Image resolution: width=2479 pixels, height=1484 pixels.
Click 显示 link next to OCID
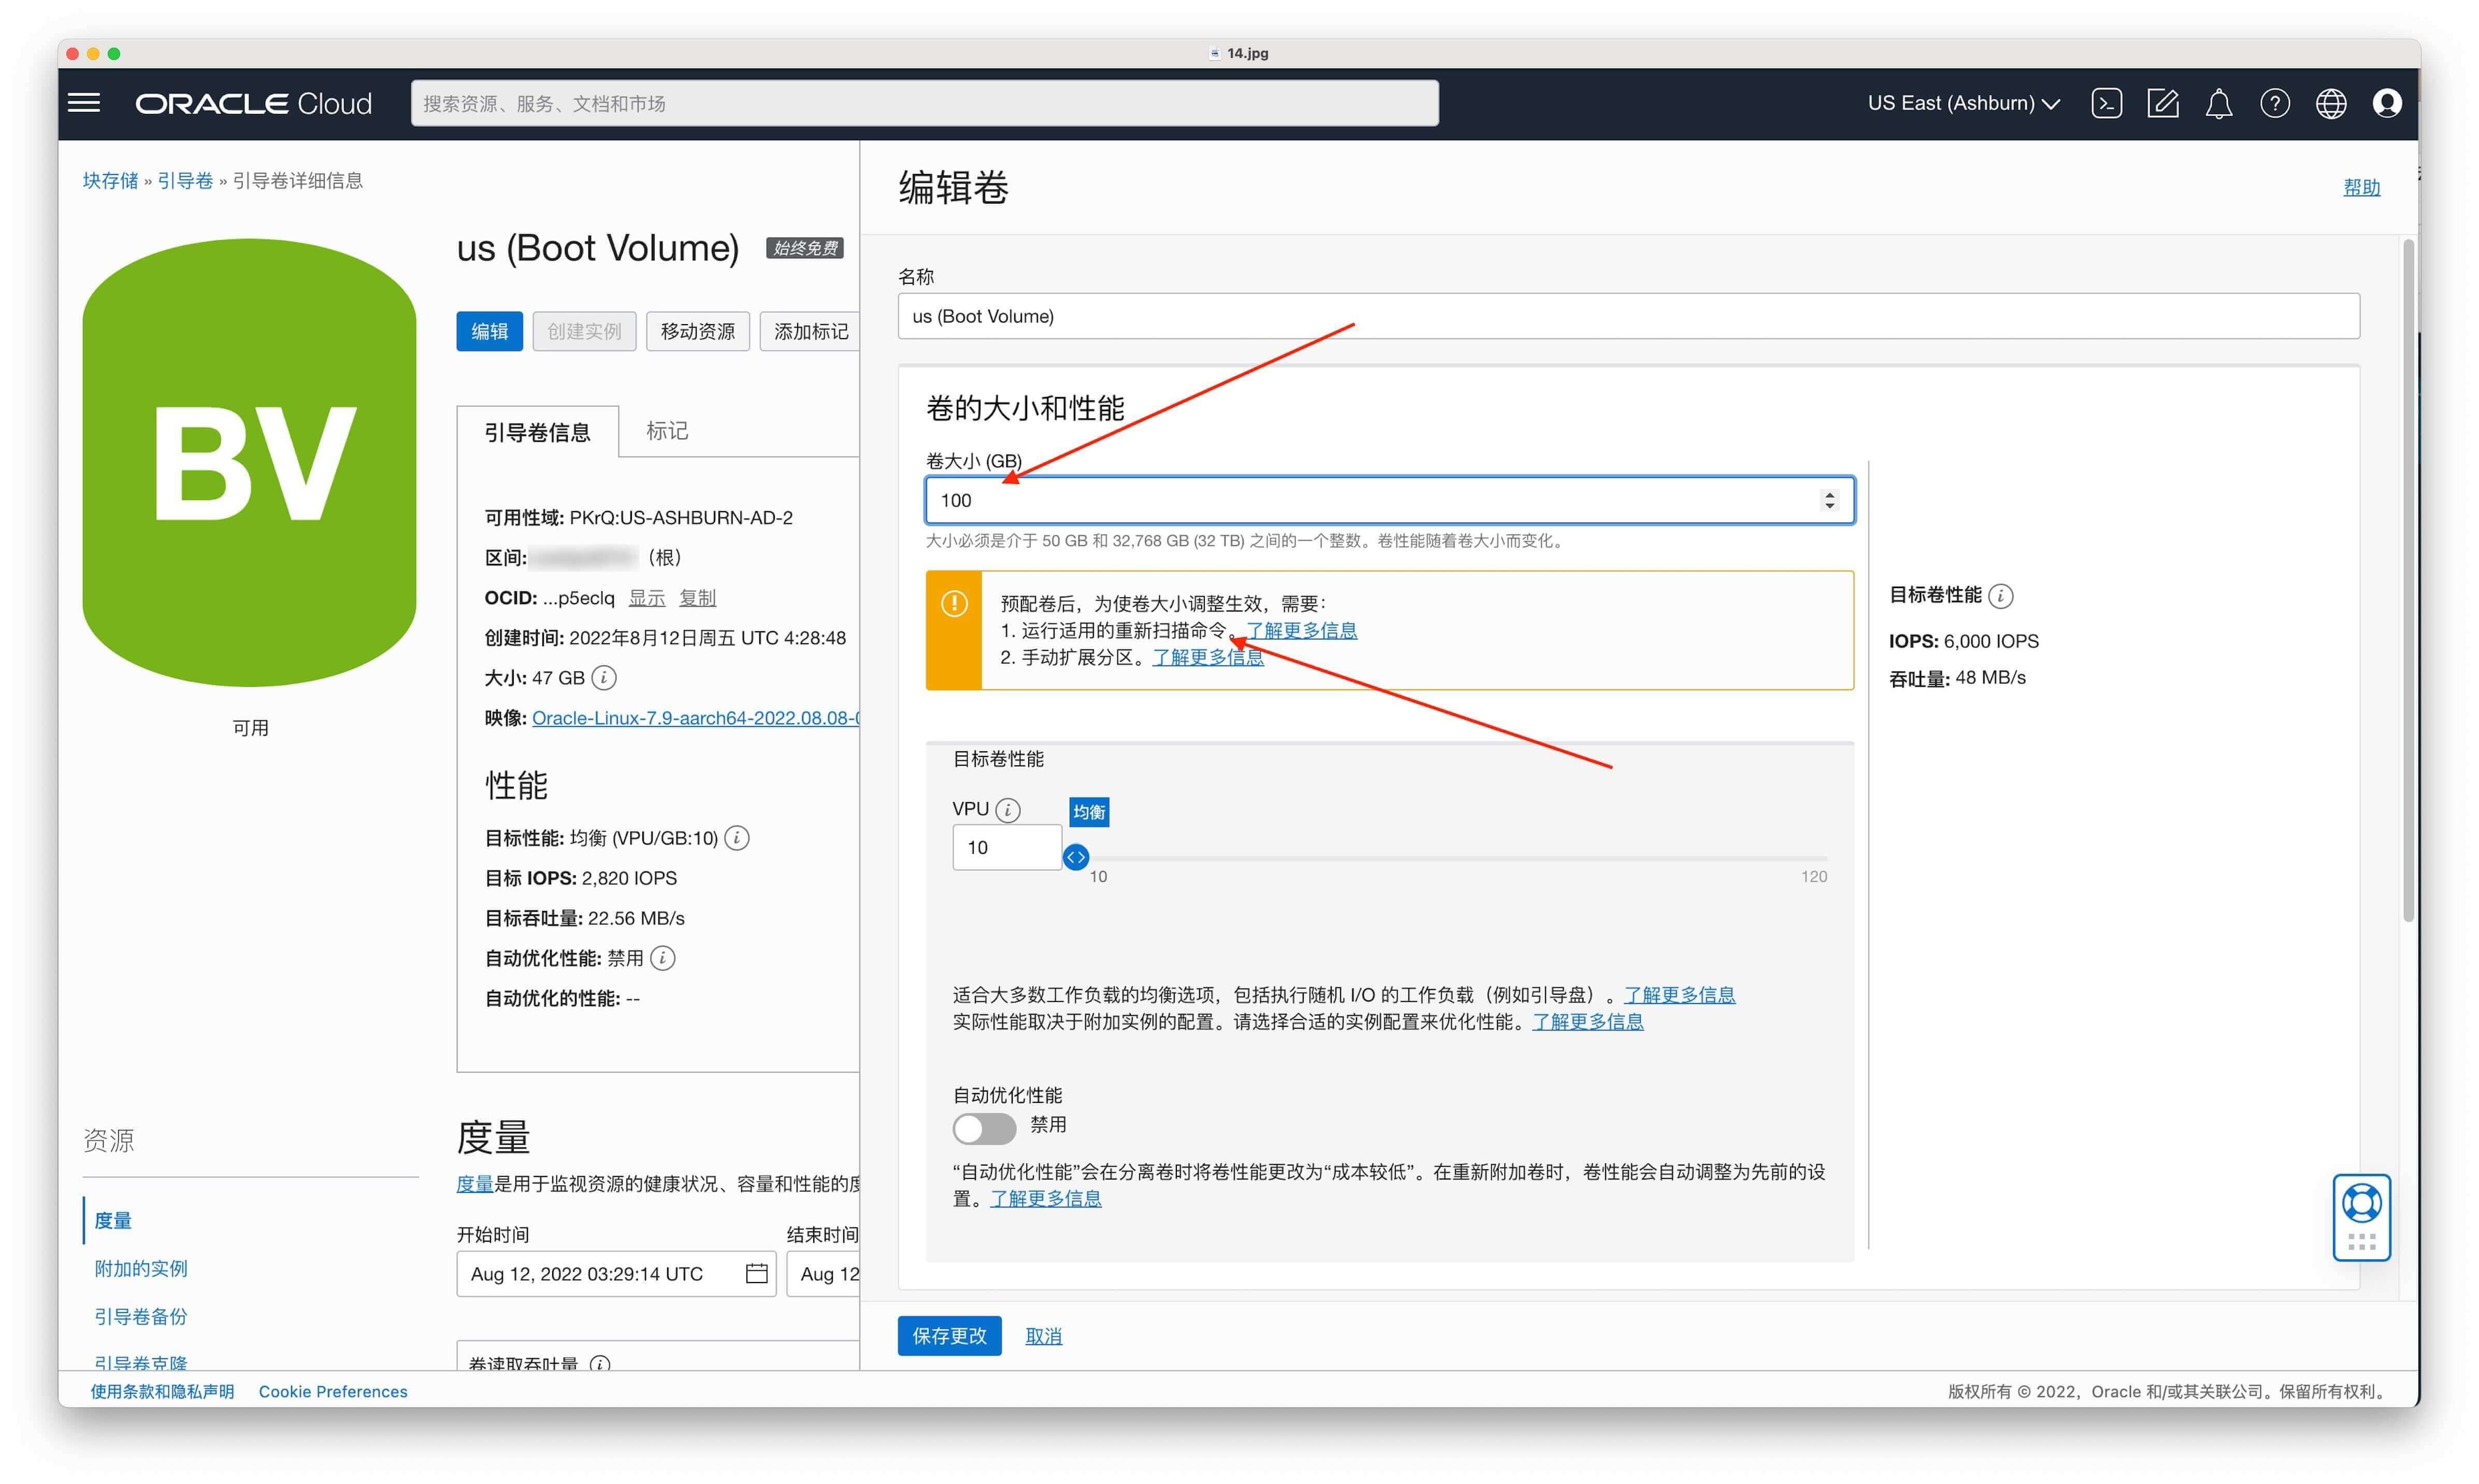(646, 598)
